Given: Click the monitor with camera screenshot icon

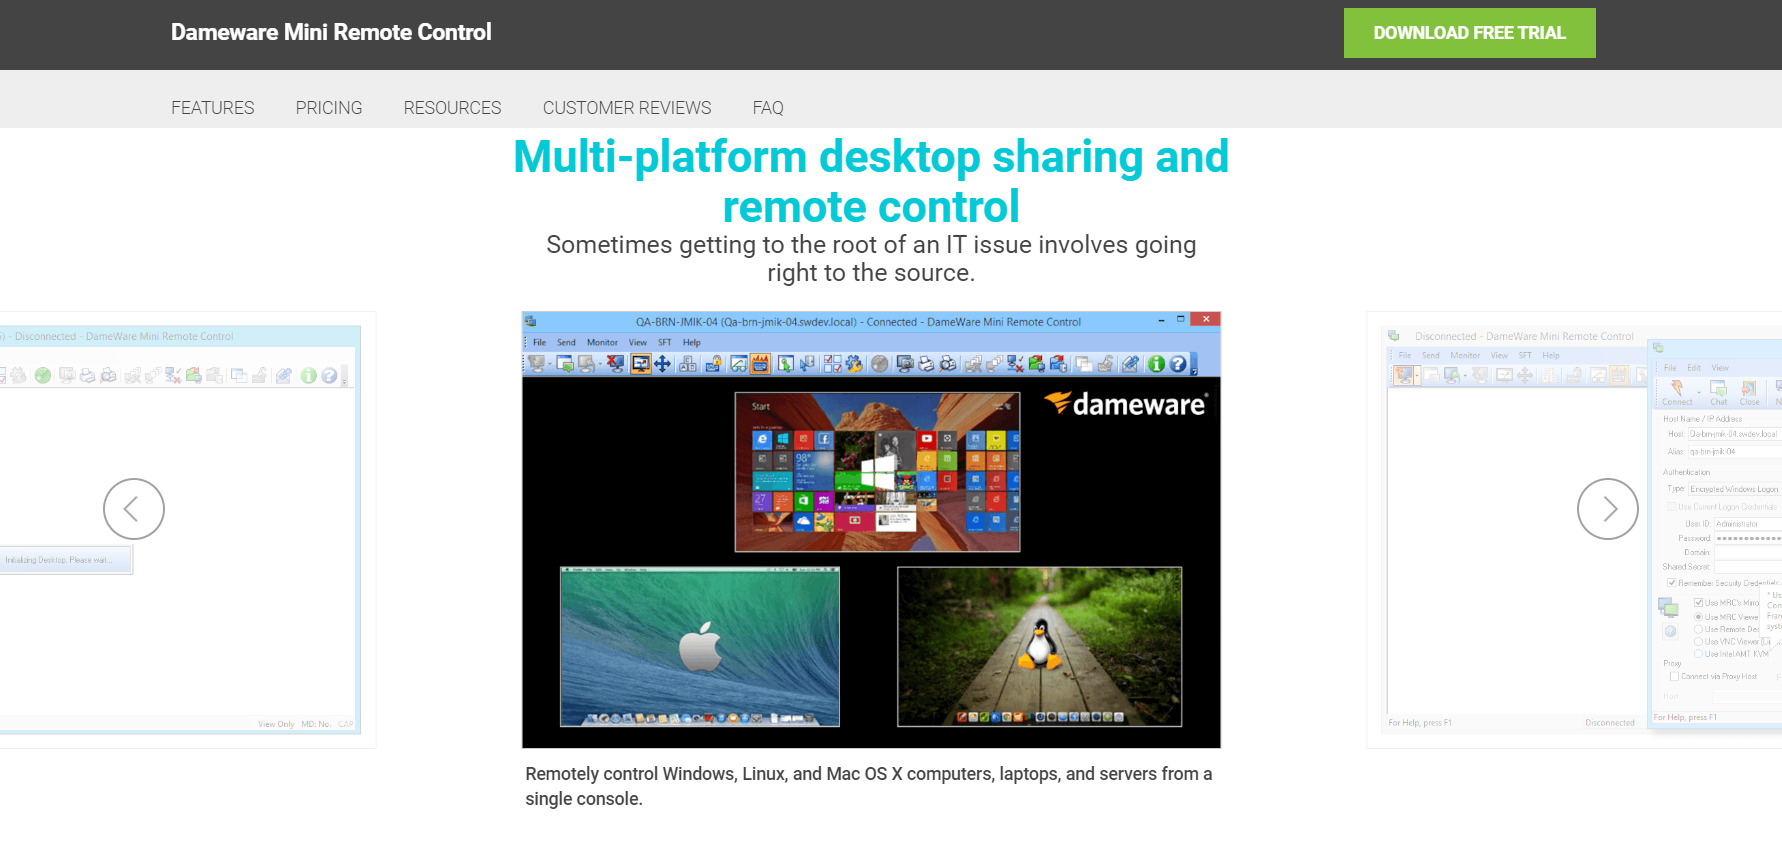Looking at the screenshot, I should (905, 364).
